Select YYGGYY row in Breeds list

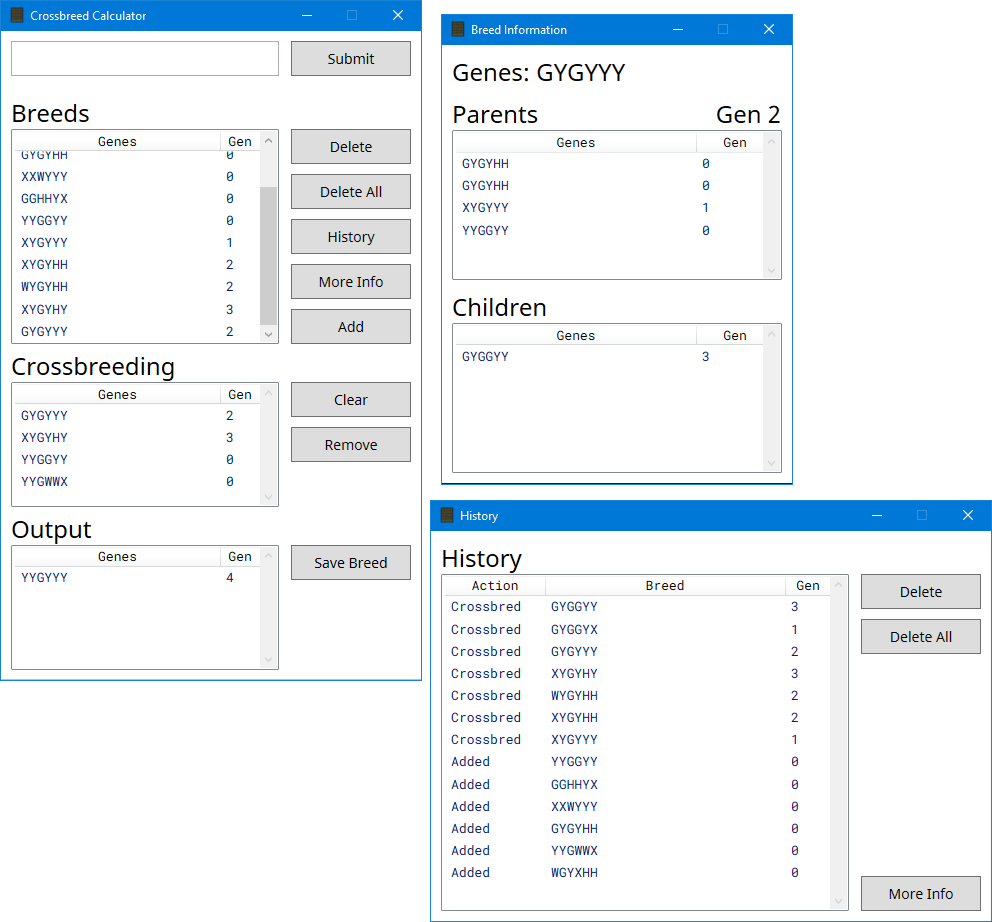click(x=136, y=221)
